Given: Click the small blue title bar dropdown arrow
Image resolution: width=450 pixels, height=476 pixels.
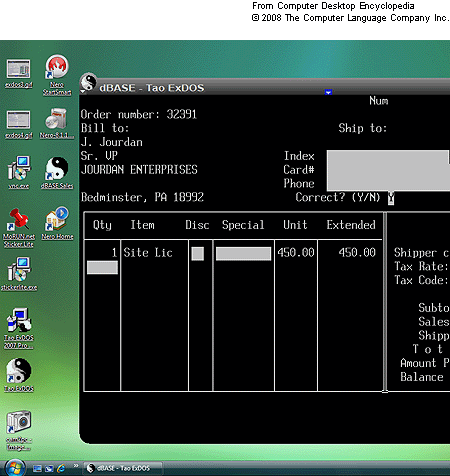Looking at the screenshot, I should point(328,92).
